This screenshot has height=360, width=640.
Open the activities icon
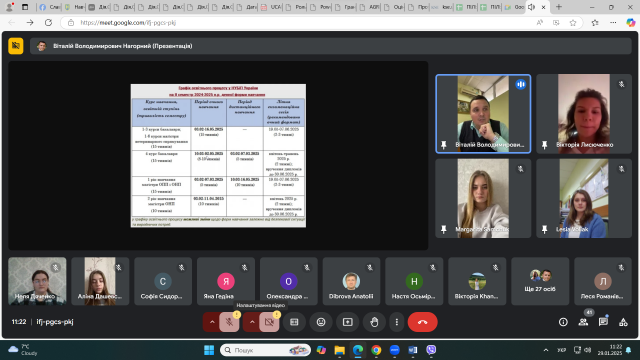623,322
